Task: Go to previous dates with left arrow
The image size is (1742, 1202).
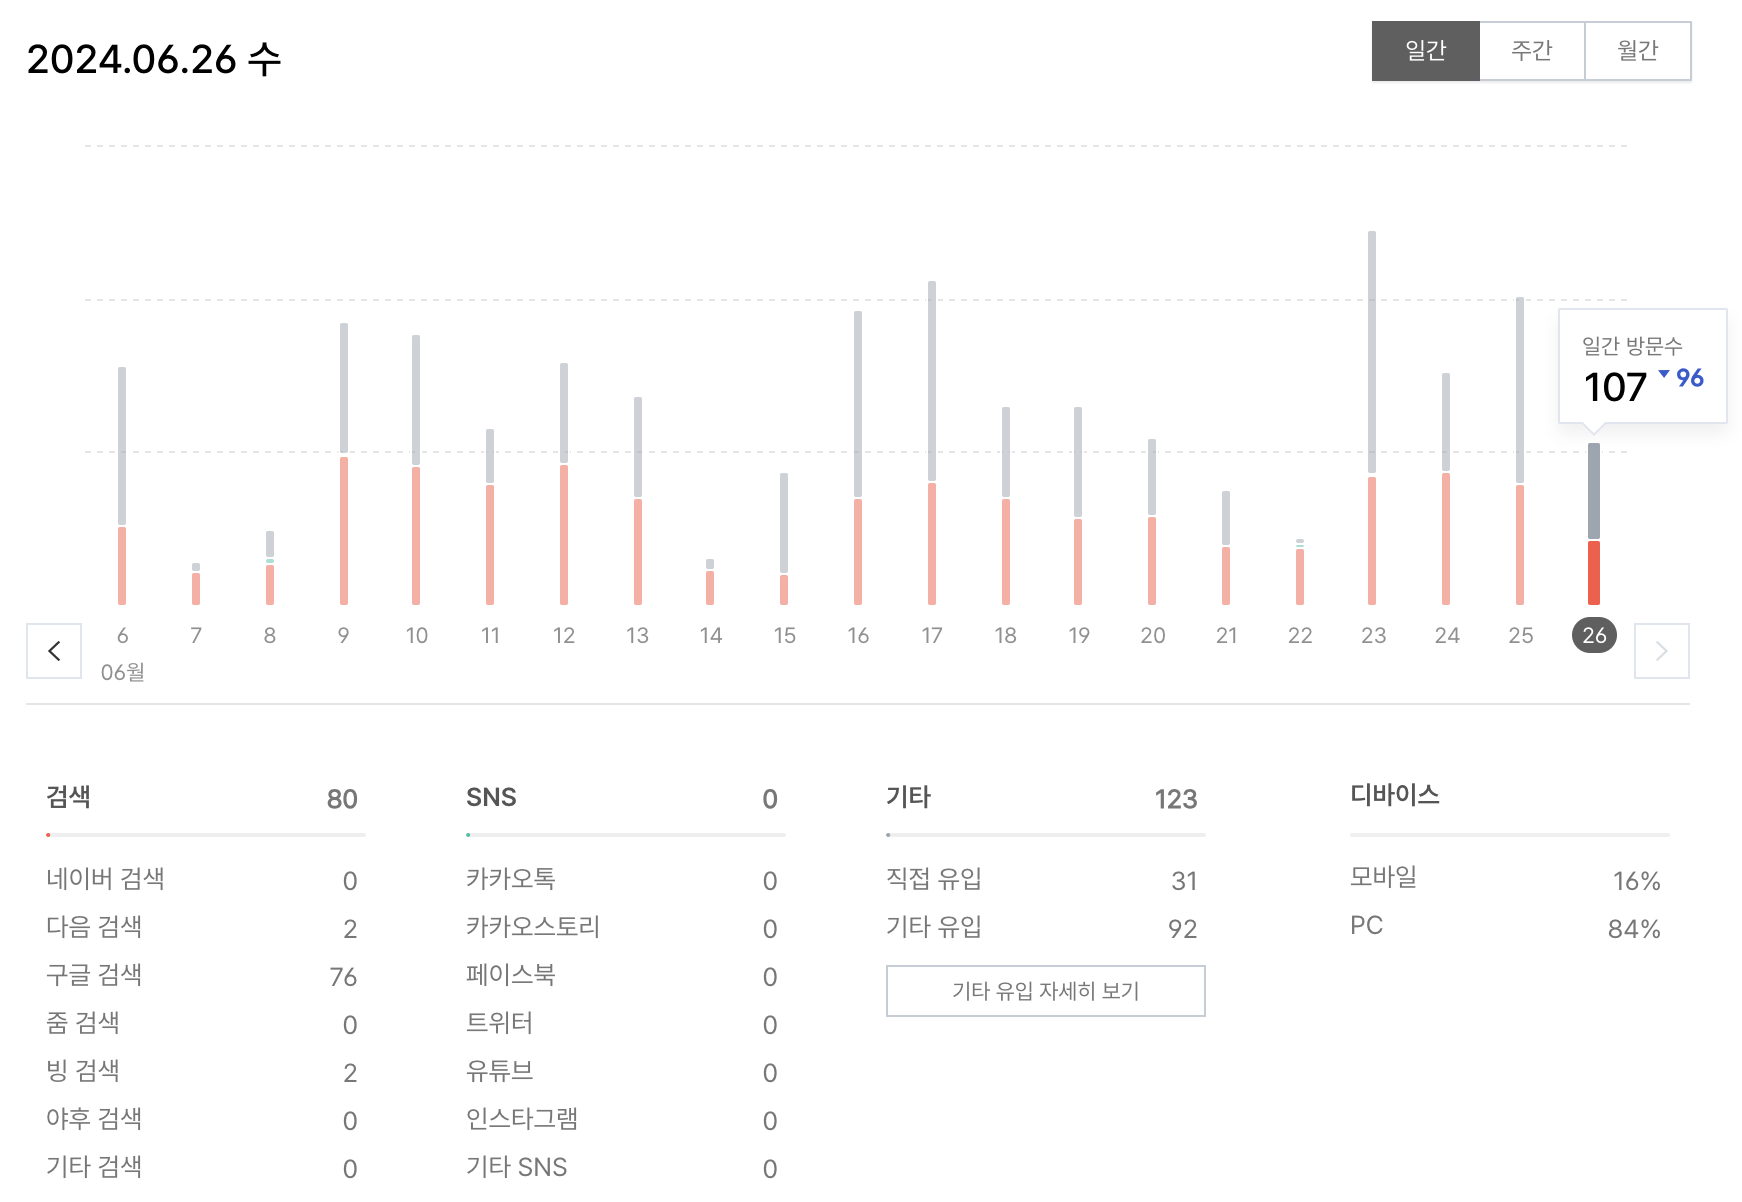Action: tap(54, 651)
